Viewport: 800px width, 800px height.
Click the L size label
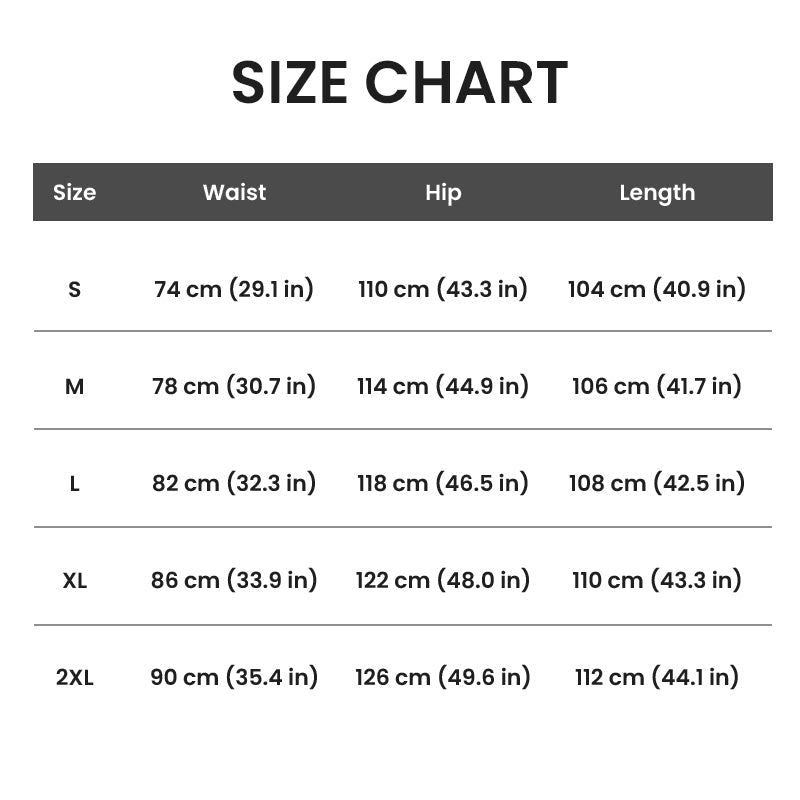click(74, 483)
